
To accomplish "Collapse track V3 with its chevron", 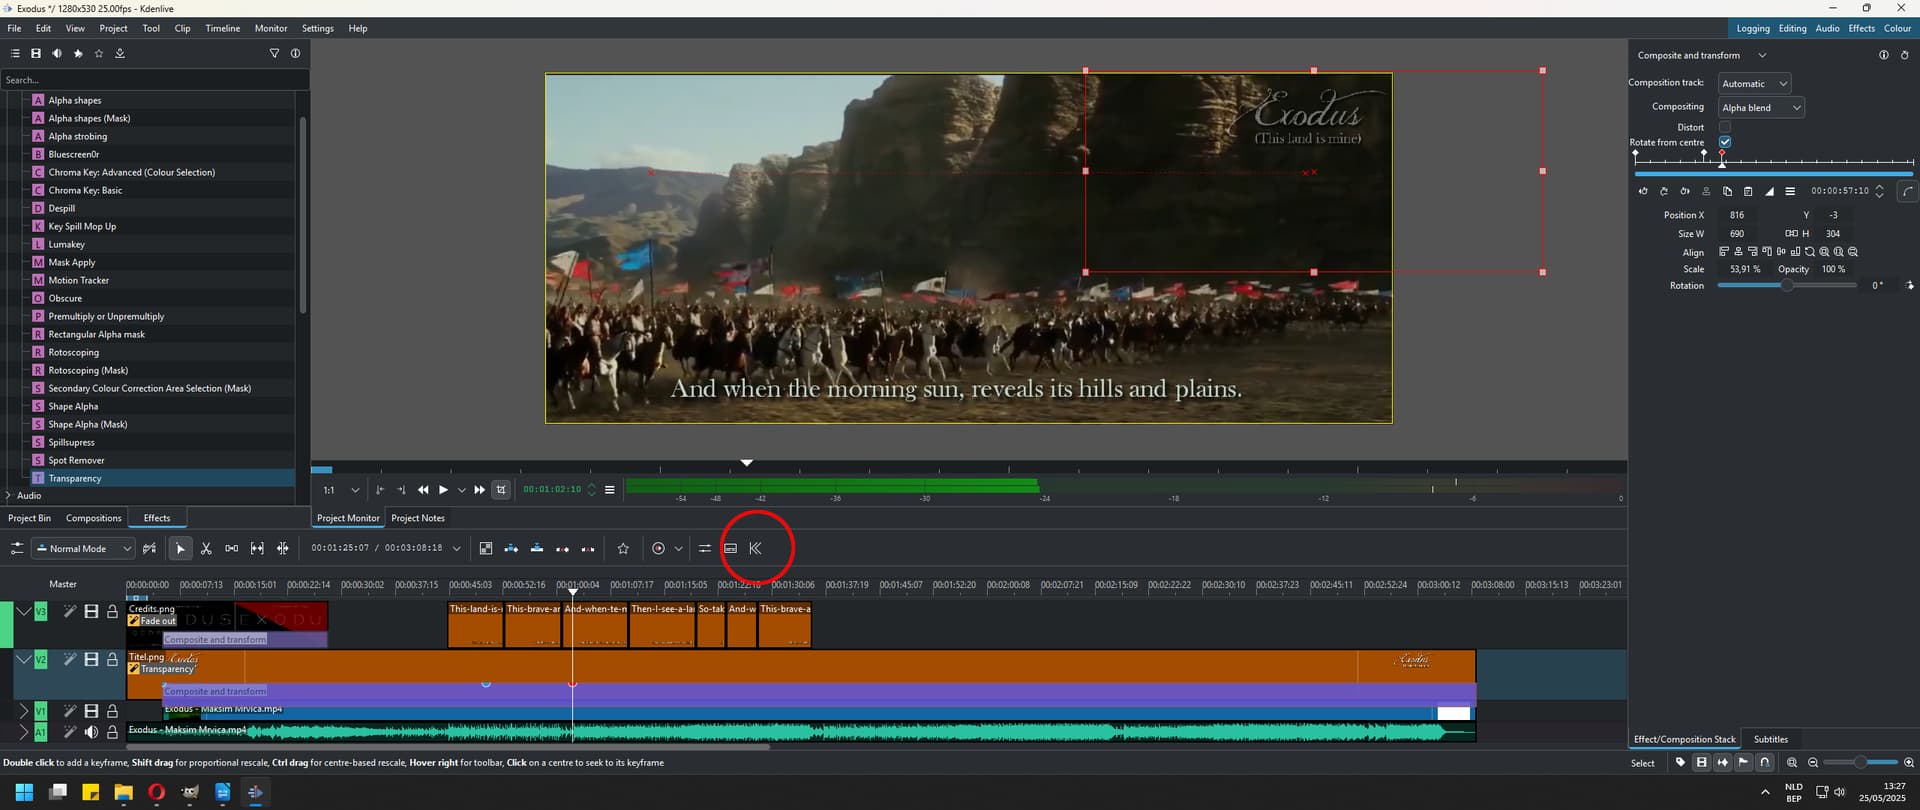I will click(x=23, y=611).
